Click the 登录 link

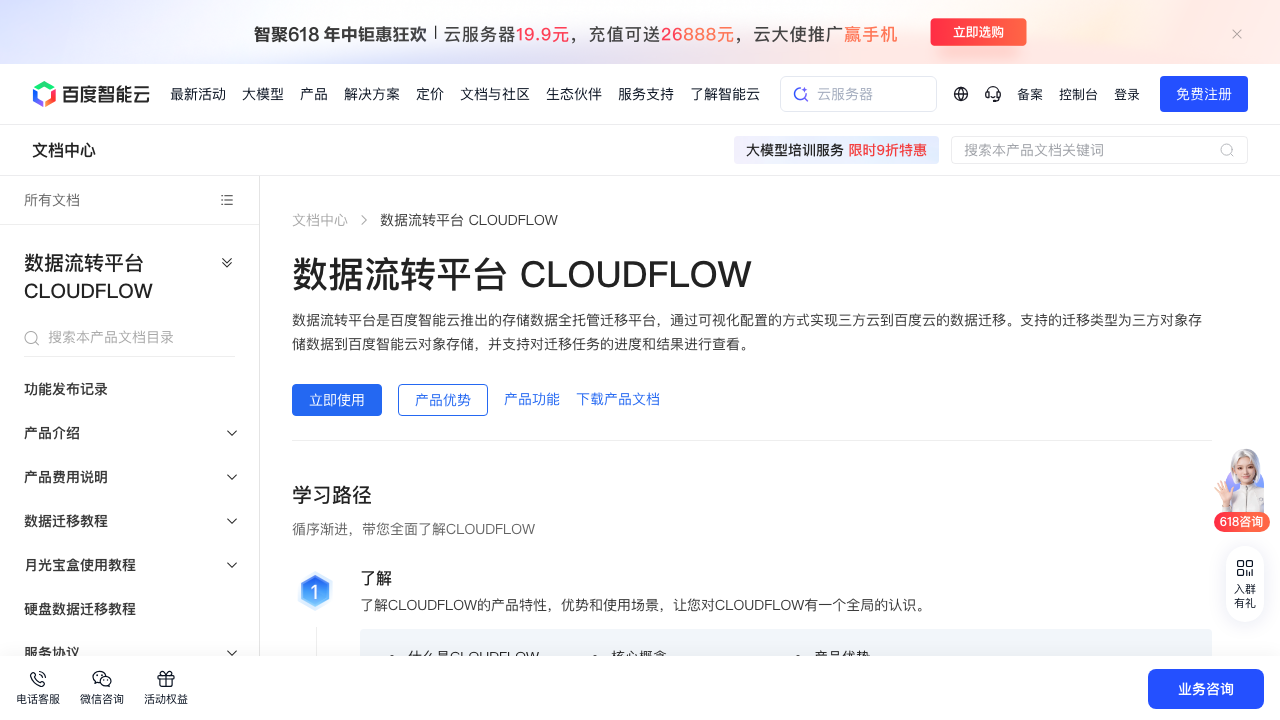click(1127, 95)
